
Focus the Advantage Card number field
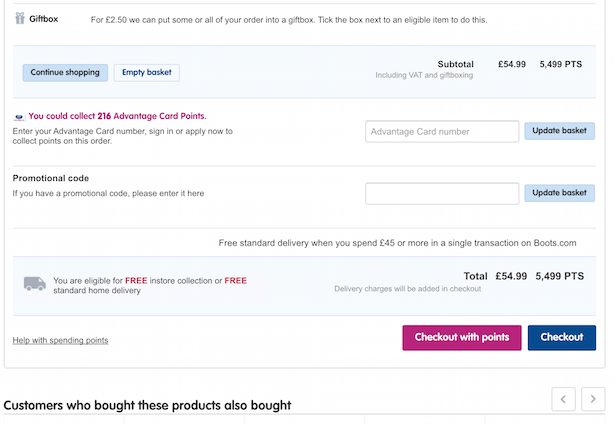click(442, 131)
